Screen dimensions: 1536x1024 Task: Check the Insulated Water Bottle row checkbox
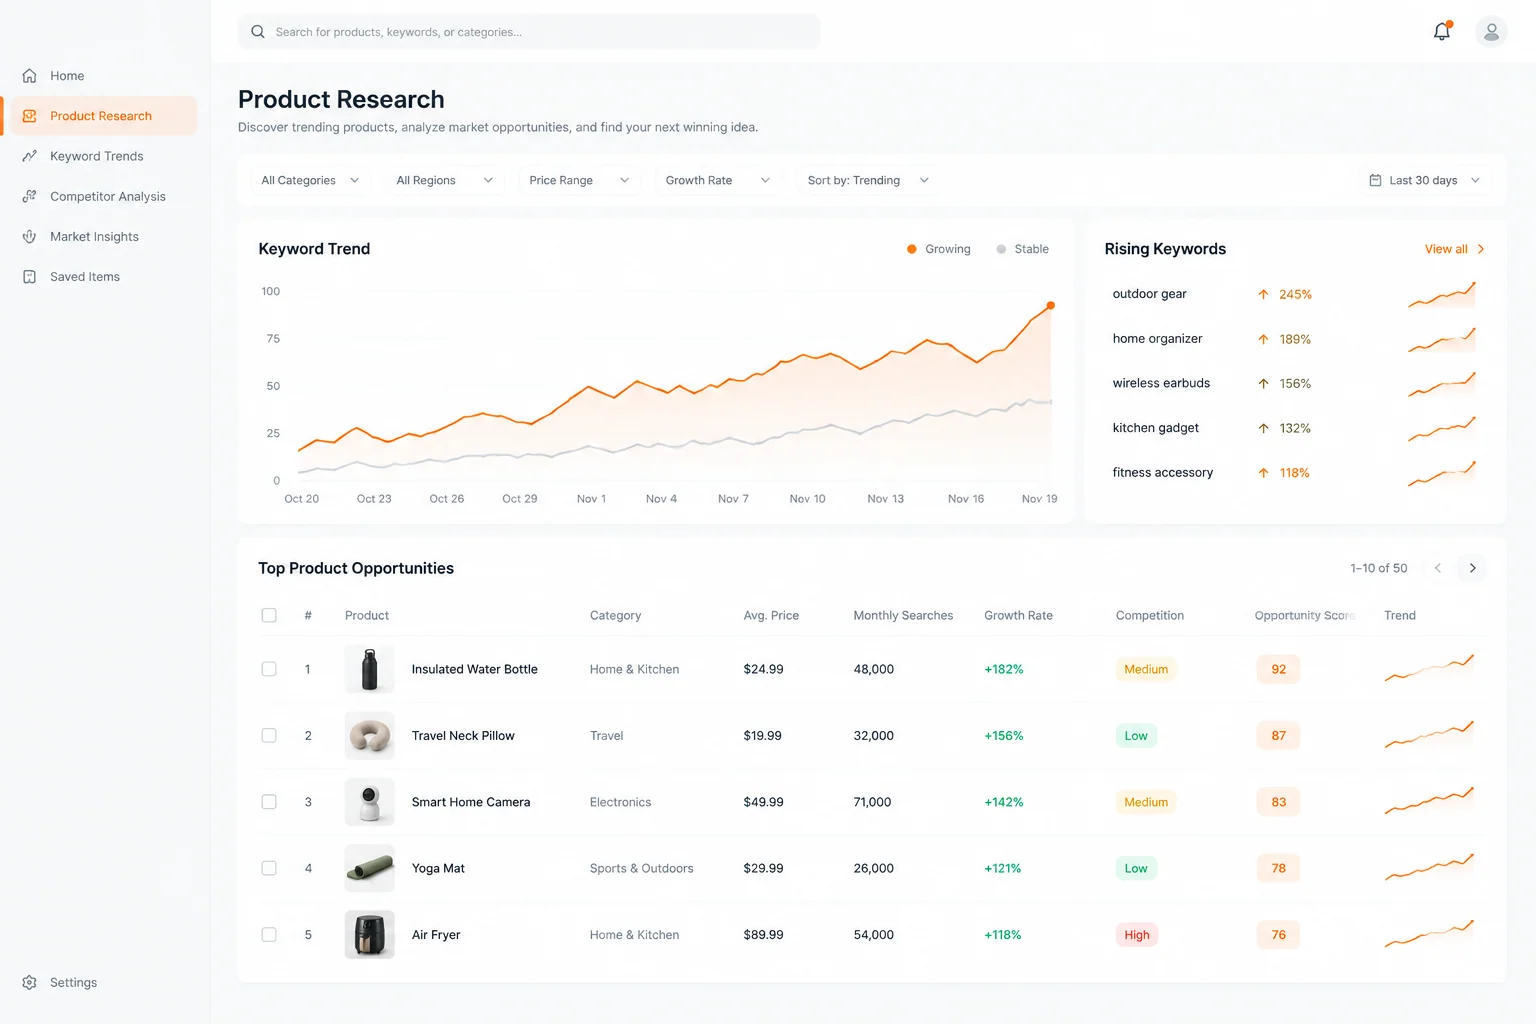point(269,669)
